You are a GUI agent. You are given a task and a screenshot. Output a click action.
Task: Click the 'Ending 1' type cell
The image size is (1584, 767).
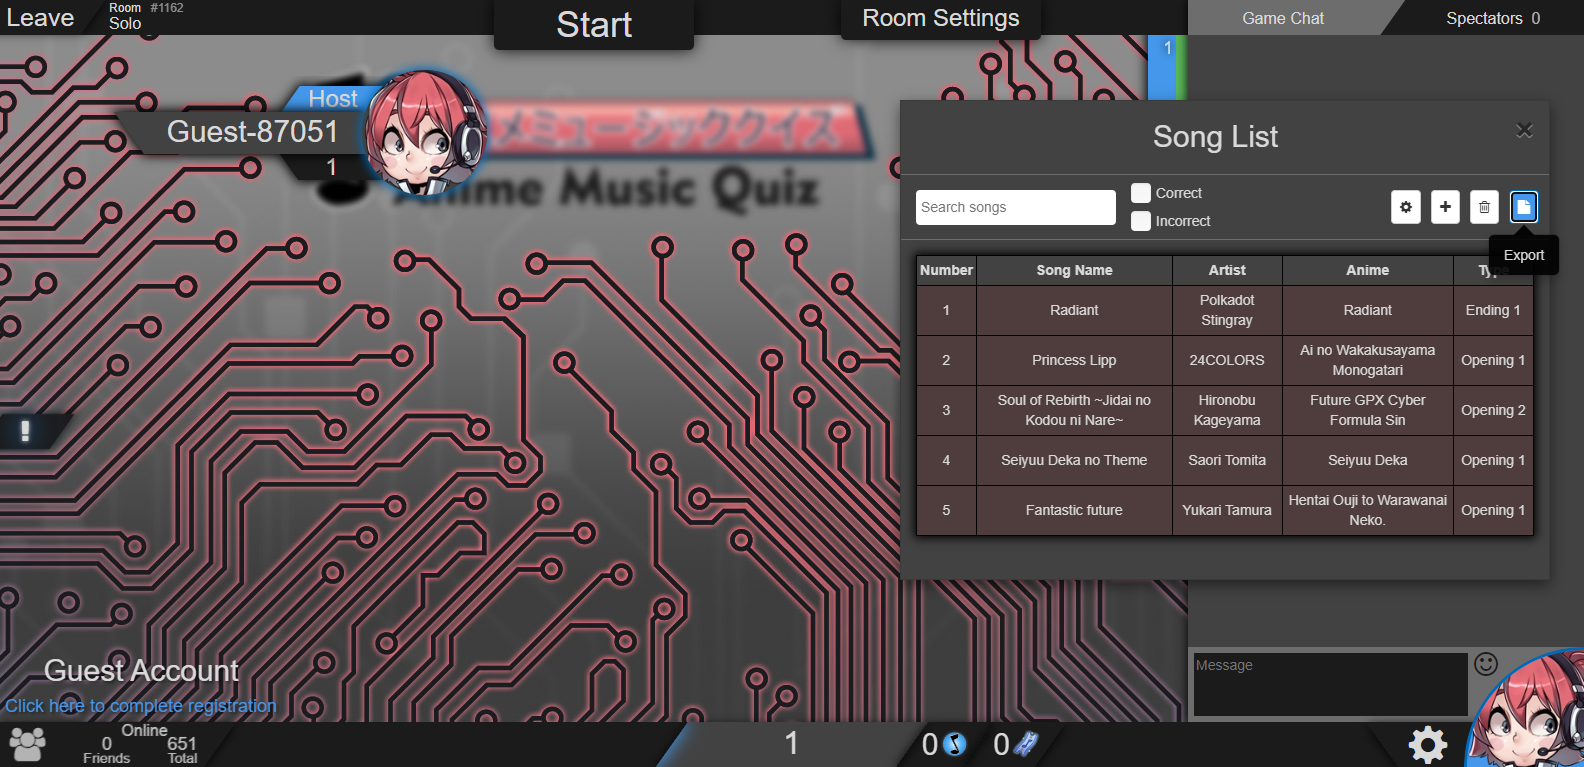click(1493, 310)
